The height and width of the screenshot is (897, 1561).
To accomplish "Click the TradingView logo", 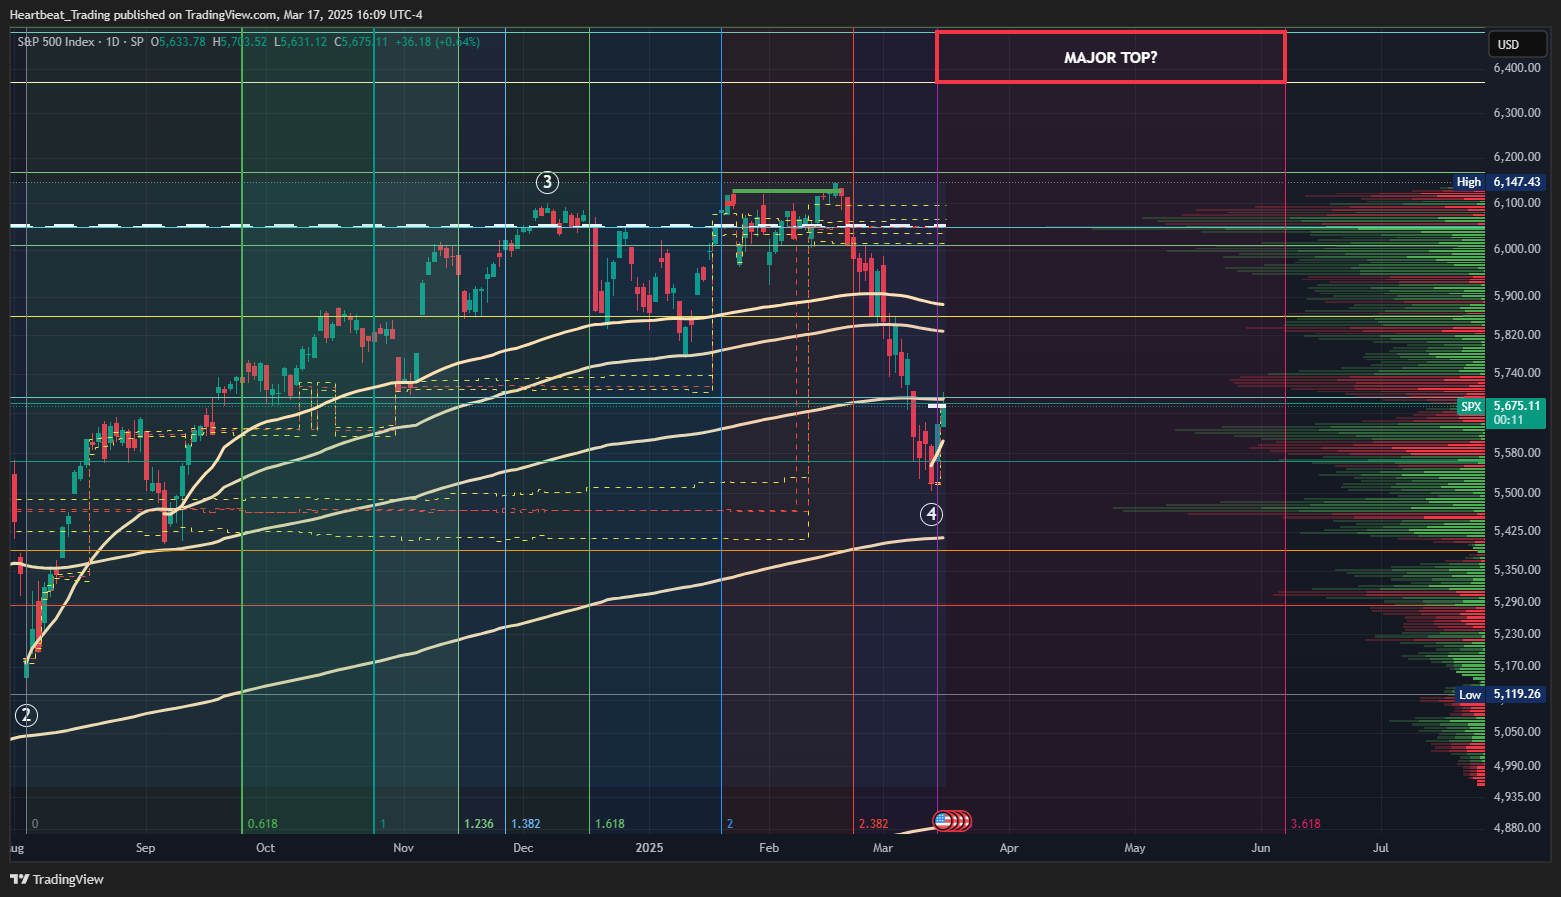I will coord(57,879).
